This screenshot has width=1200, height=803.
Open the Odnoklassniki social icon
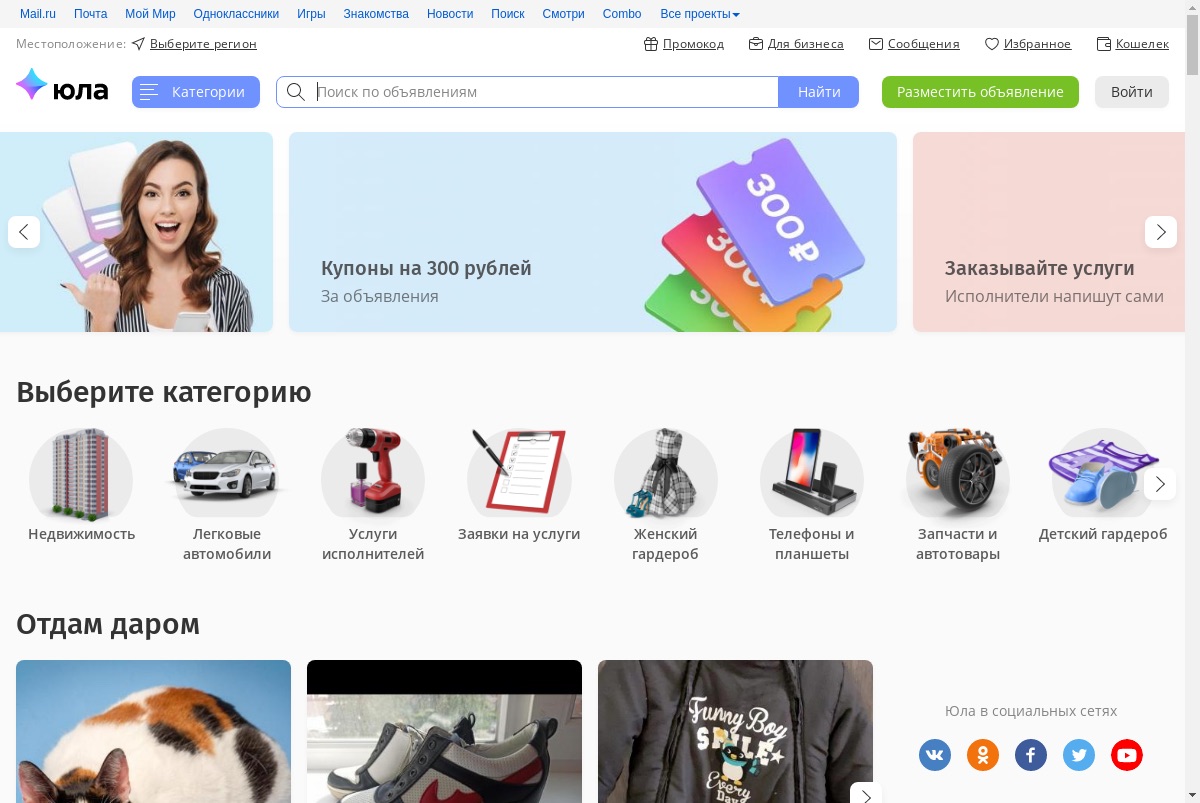pyautogui.click(x=983, y=755)
